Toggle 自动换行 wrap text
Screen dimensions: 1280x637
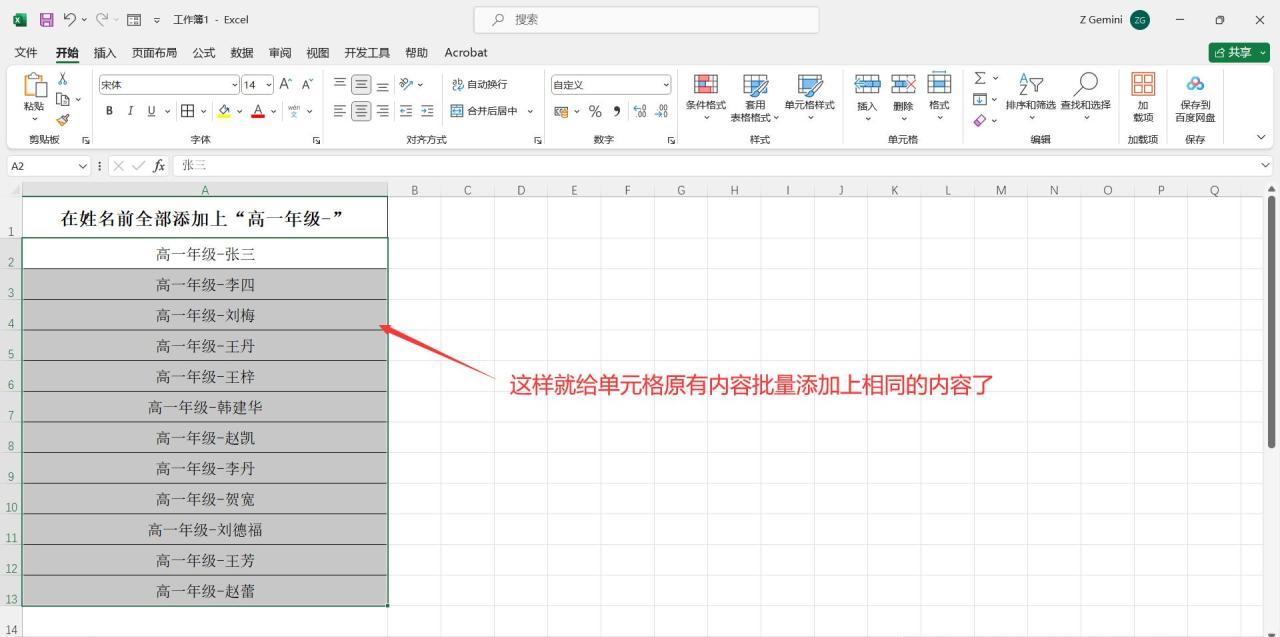tap(480, 84)
